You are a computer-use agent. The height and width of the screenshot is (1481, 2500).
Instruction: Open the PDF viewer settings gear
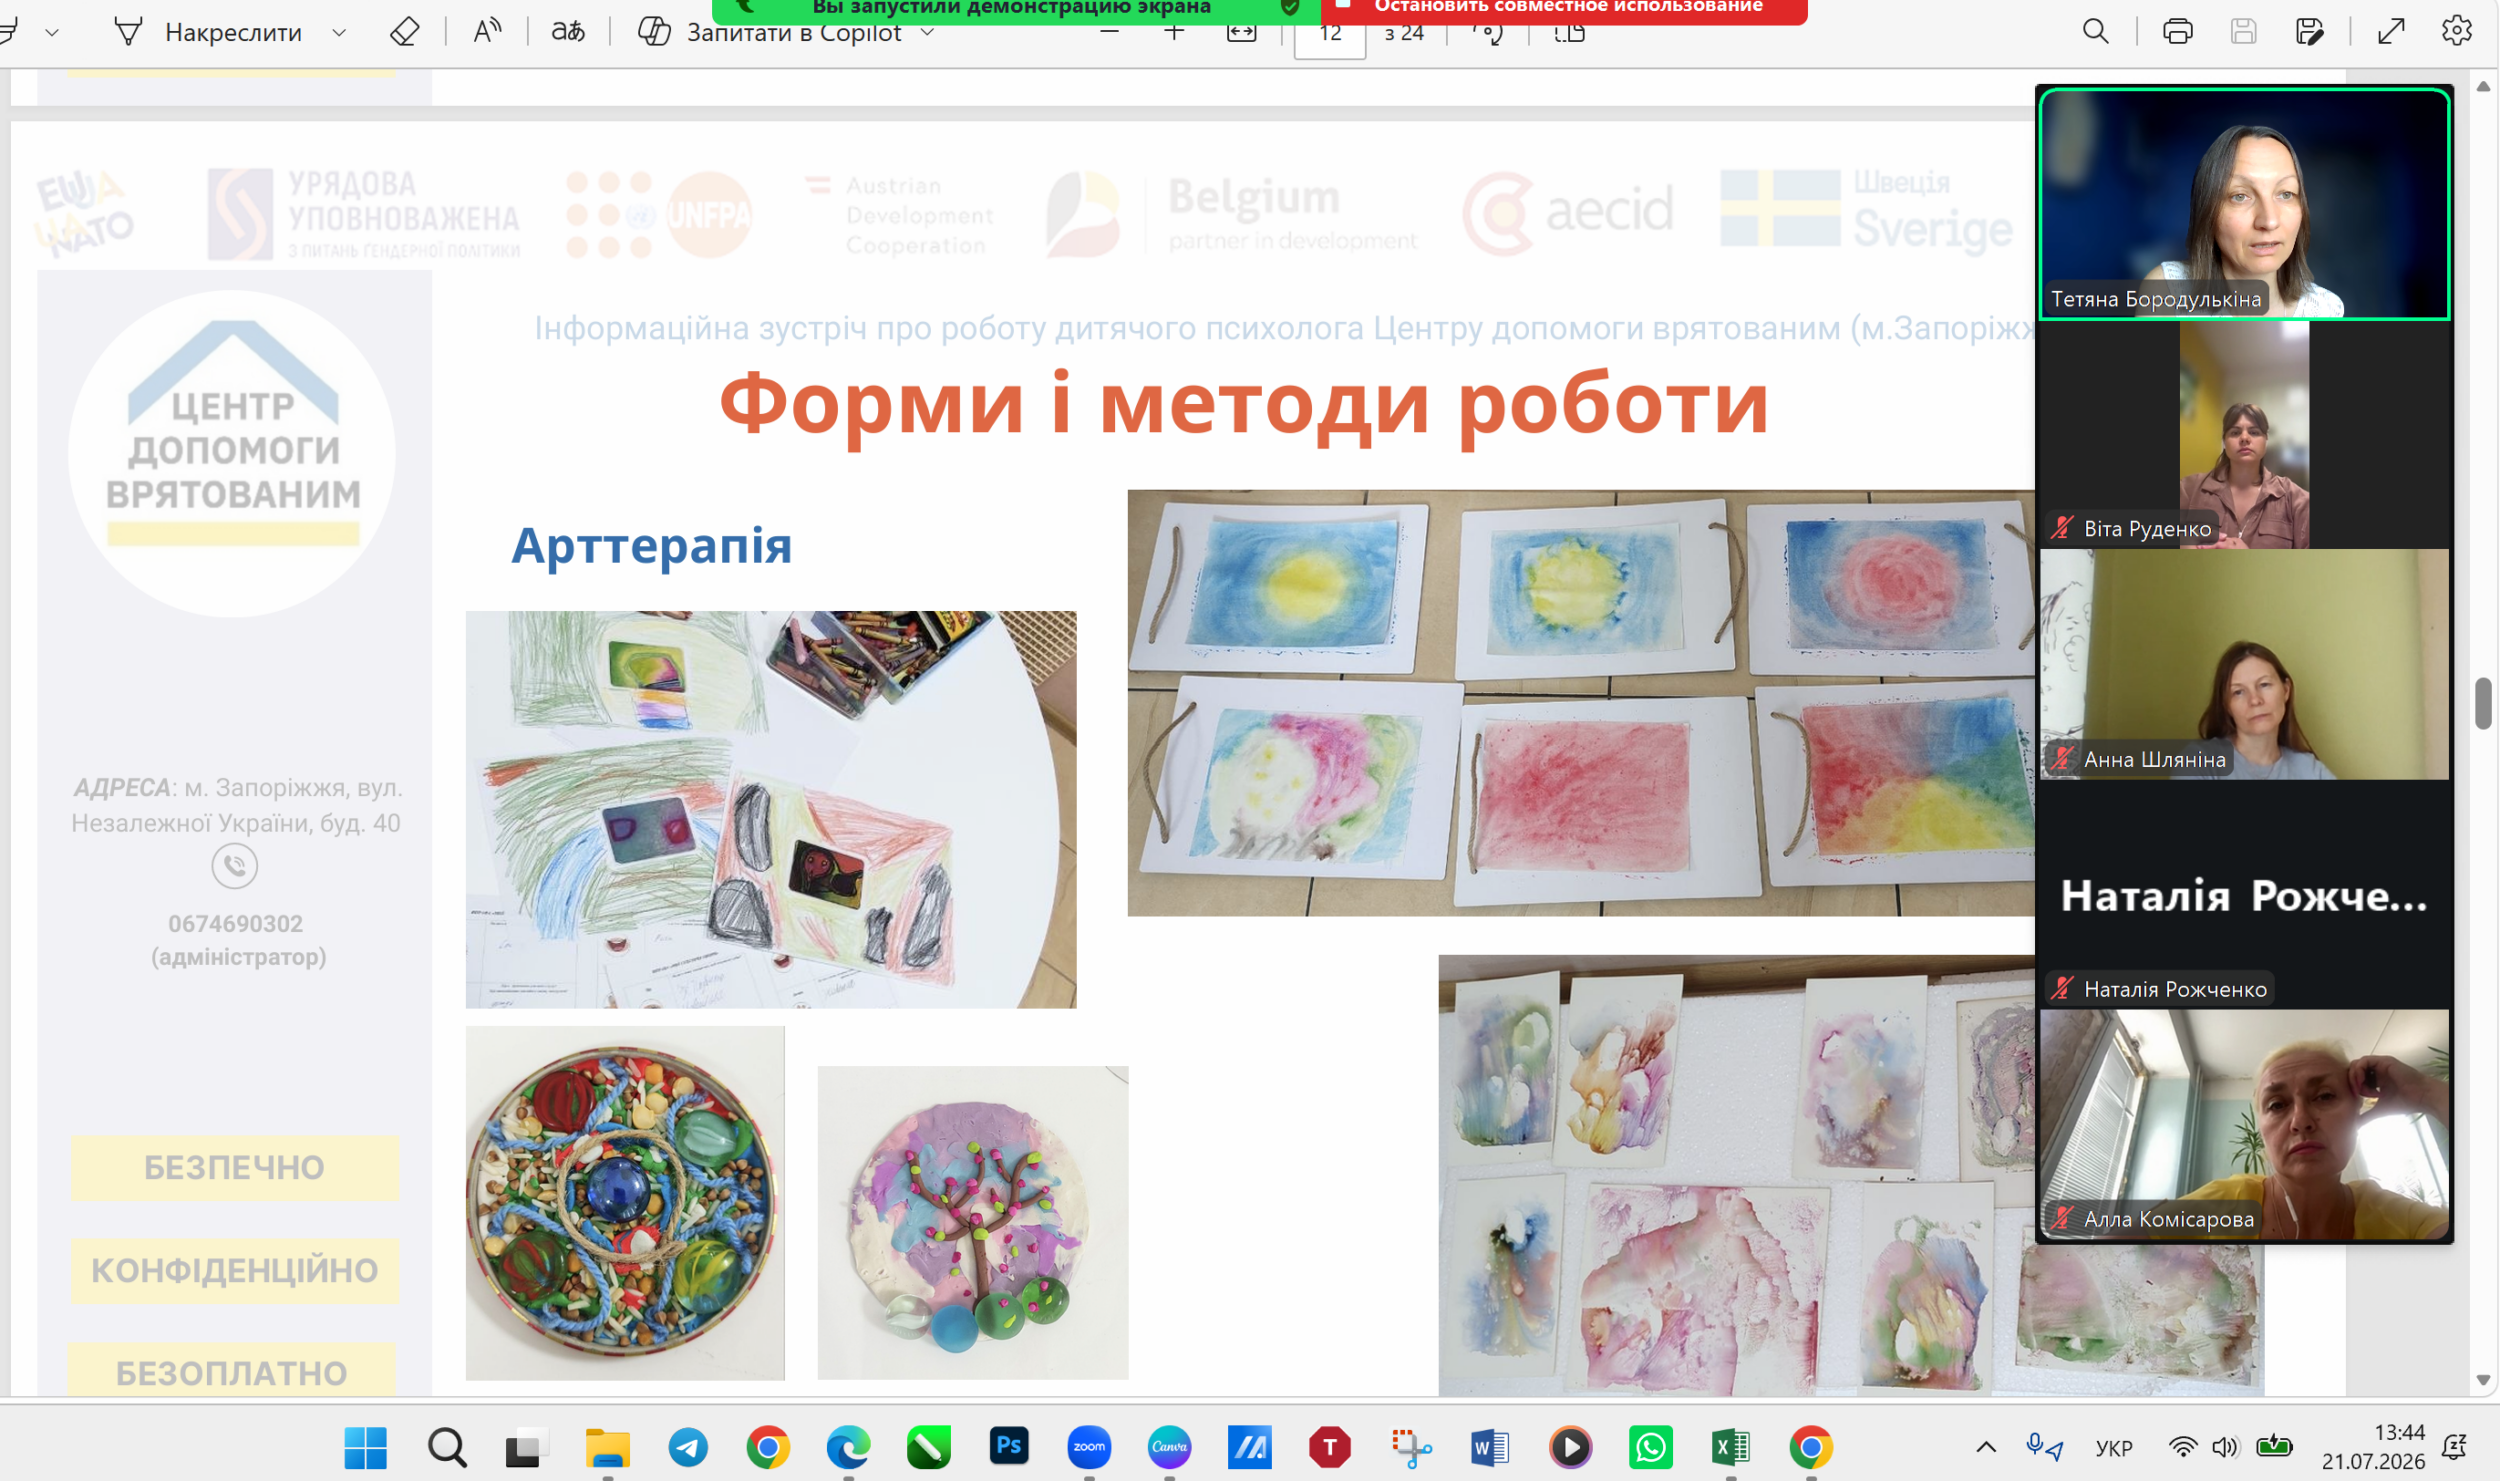tap(2457, 32)
